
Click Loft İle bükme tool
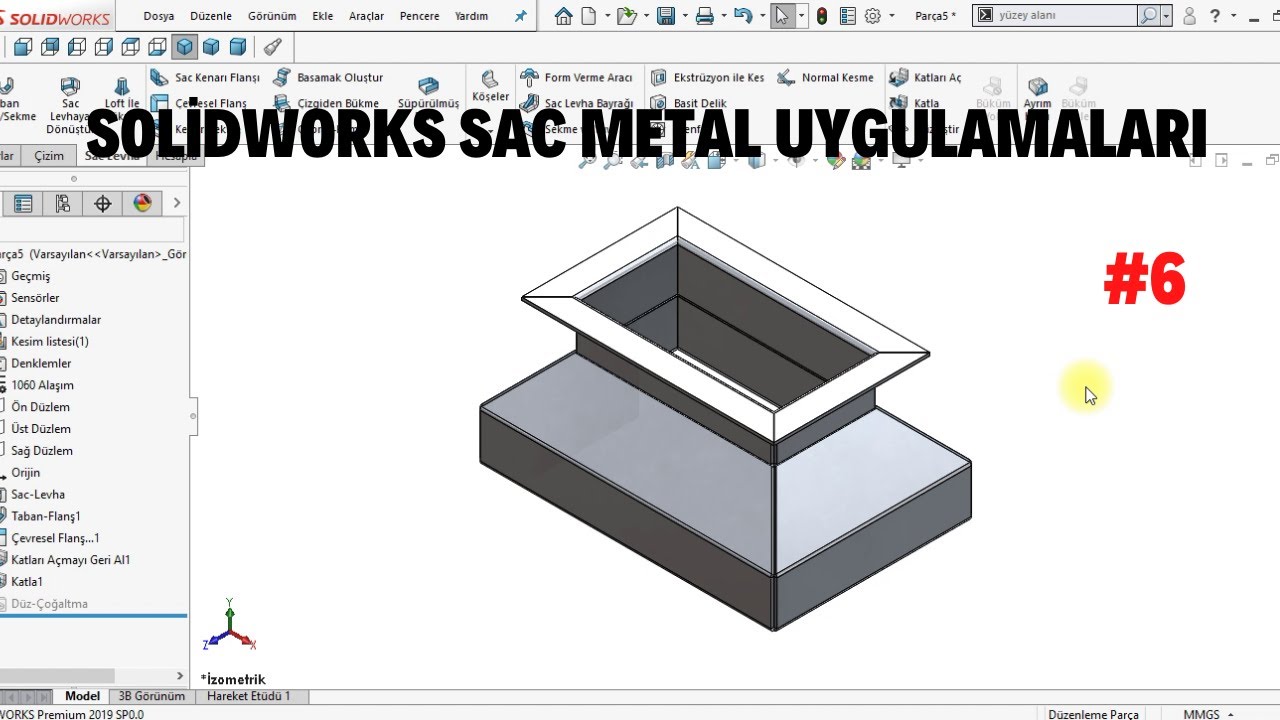[122, 93]
